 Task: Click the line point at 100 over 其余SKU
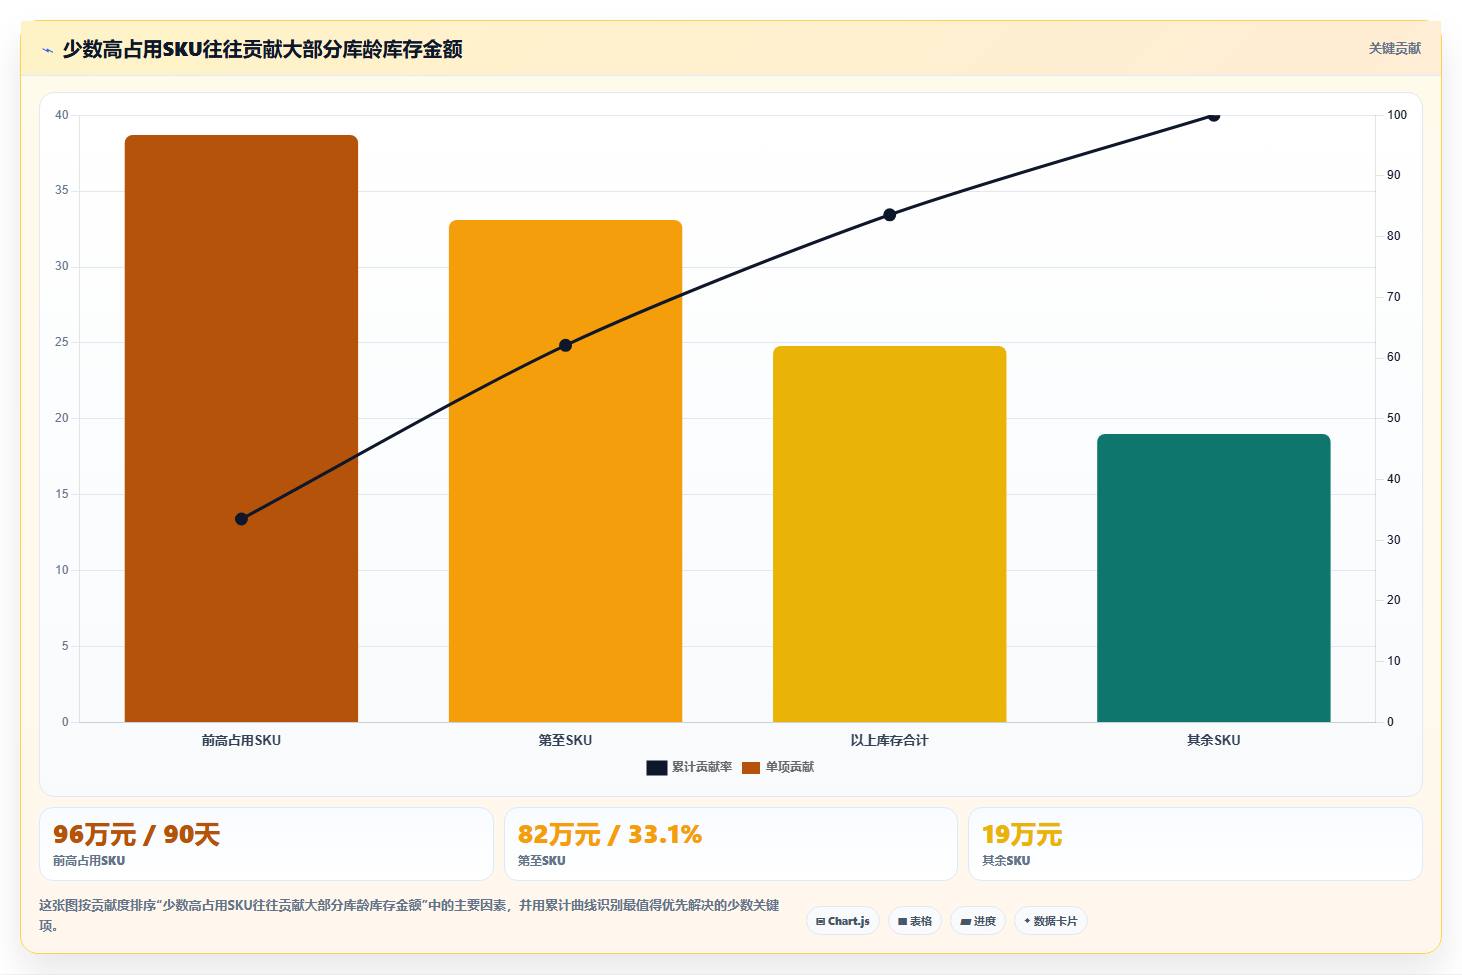1214,115
